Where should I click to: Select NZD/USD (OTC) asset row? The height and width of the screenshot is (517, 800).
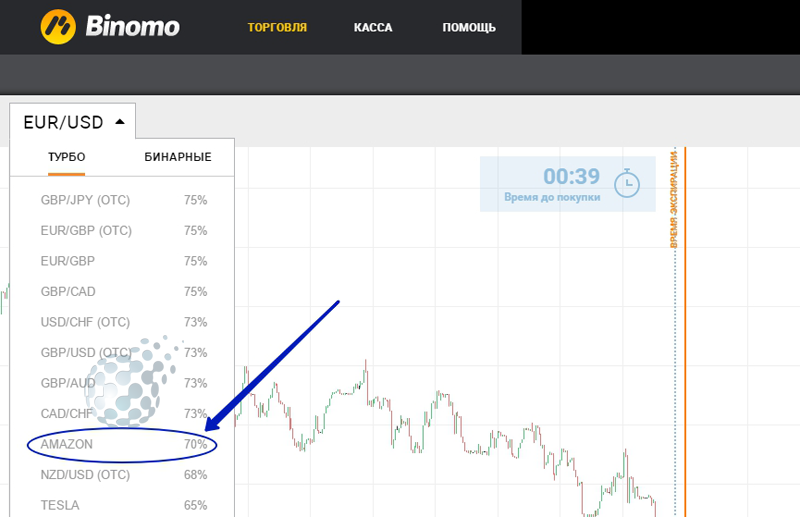(x=122, y=475)
